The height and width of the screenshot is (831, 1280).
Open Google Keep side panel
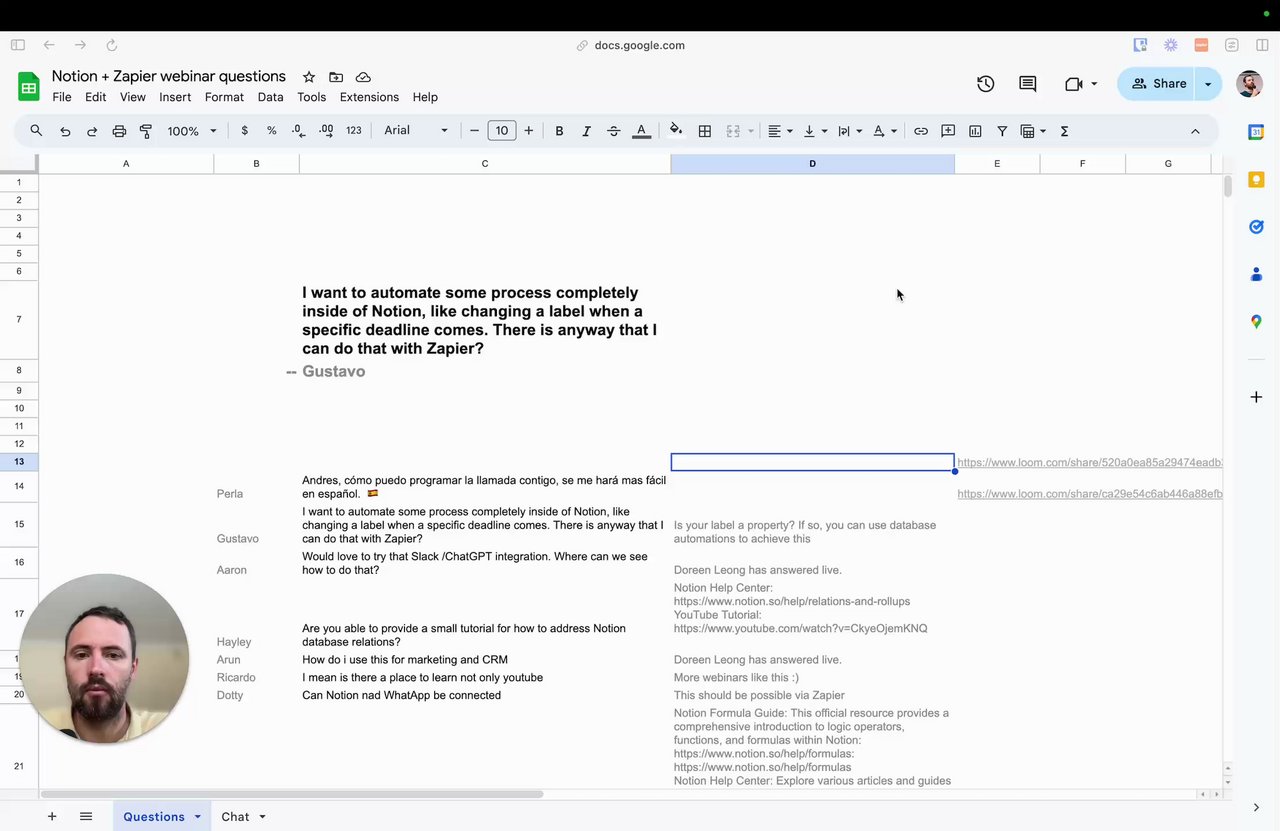point(1256,180)
